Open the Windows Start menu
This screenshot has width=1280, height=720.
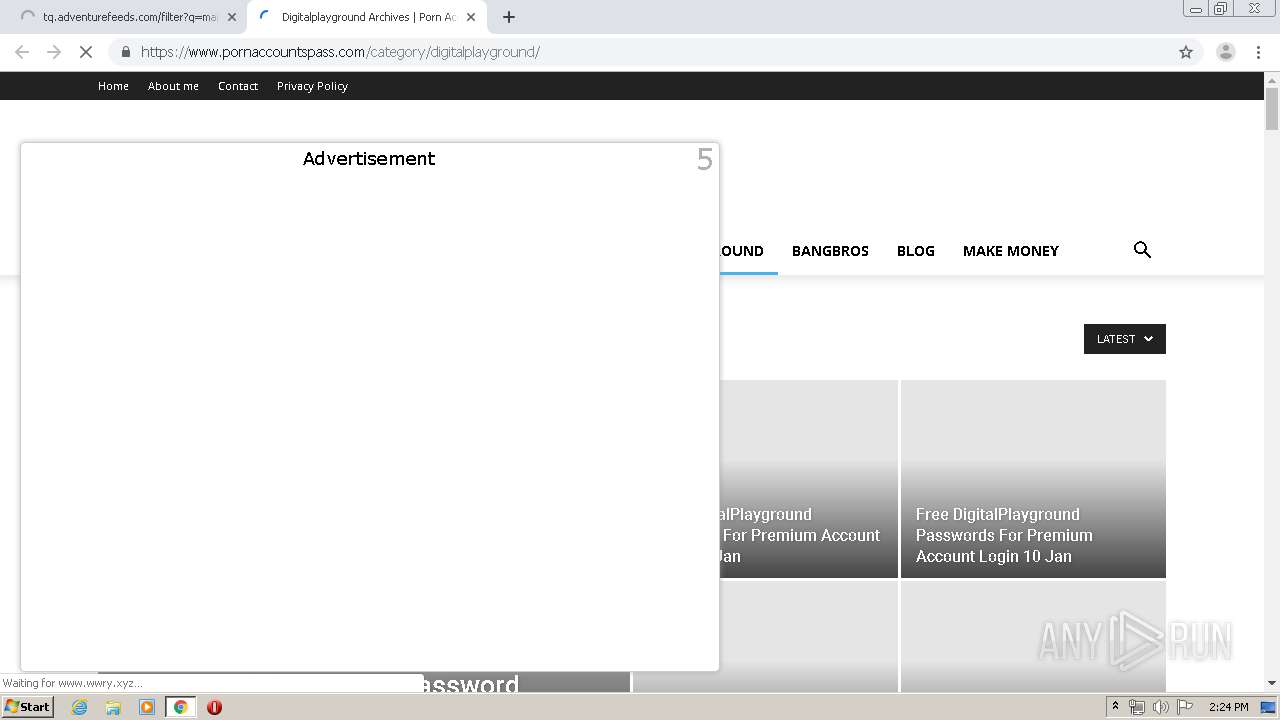(x=28, y=707)
